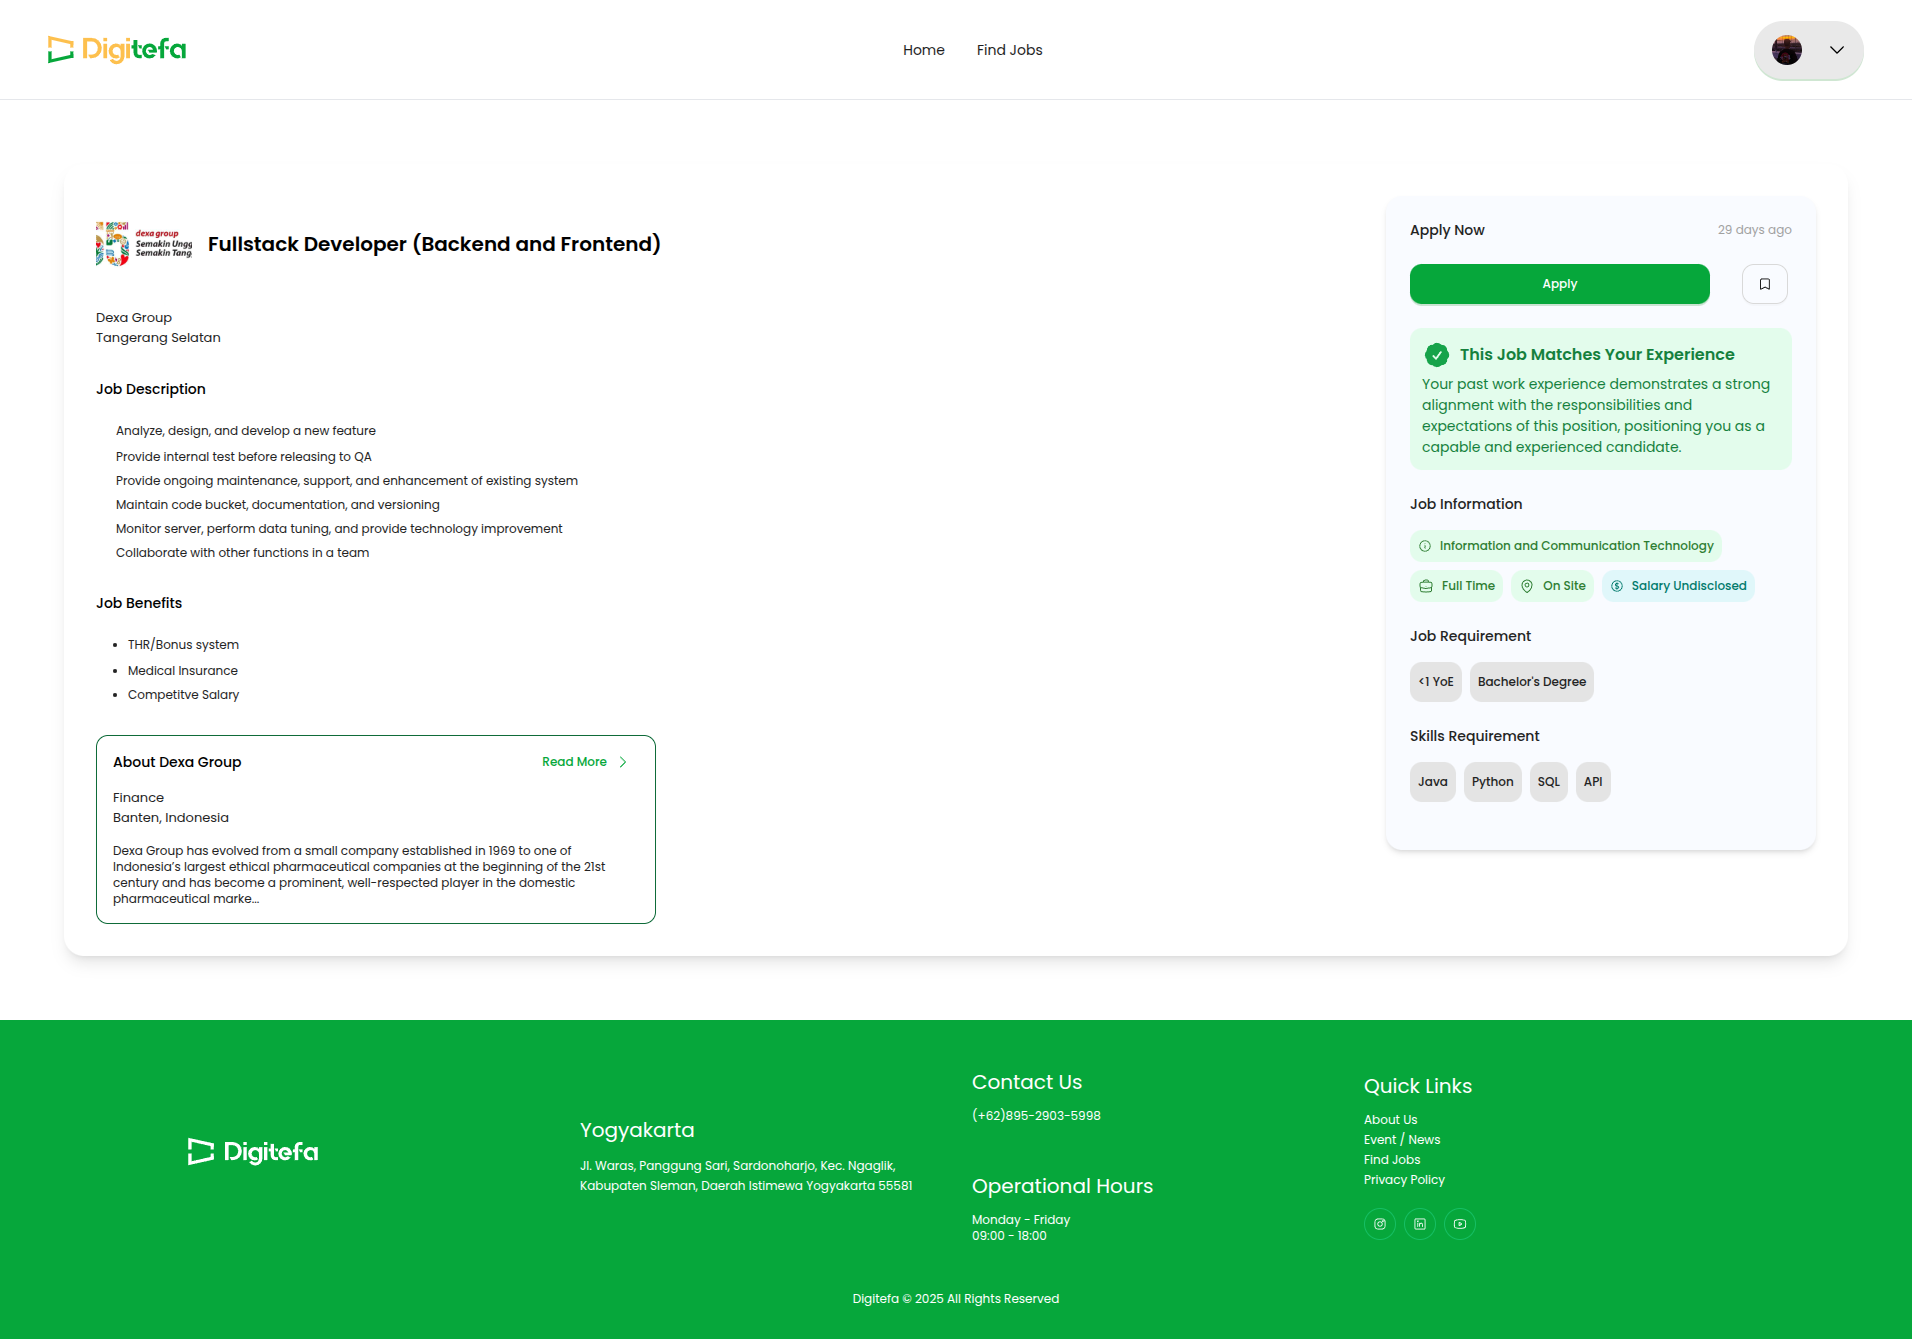This screenshot has width=1912, height=1339.
Task: Click the dollar icon beside Salary Undisclosed
Action: coord(1617,586)
